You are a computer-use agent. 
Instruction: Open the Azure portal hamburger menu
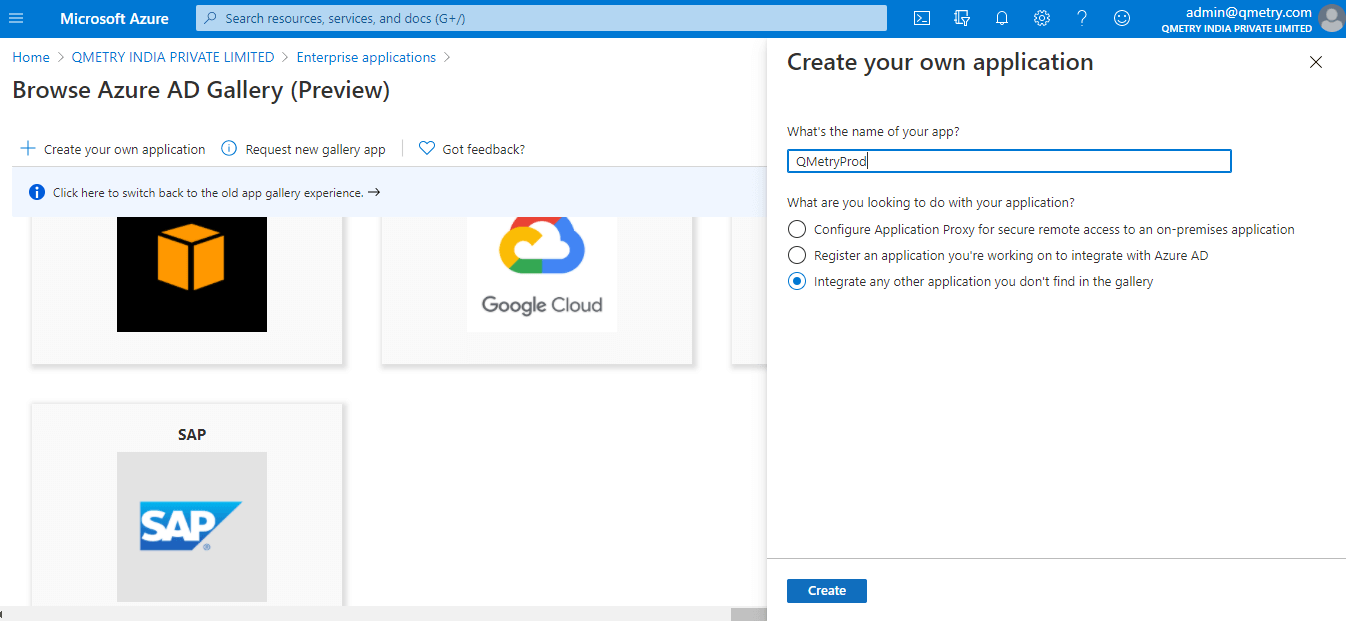click(x=16, y=18)
